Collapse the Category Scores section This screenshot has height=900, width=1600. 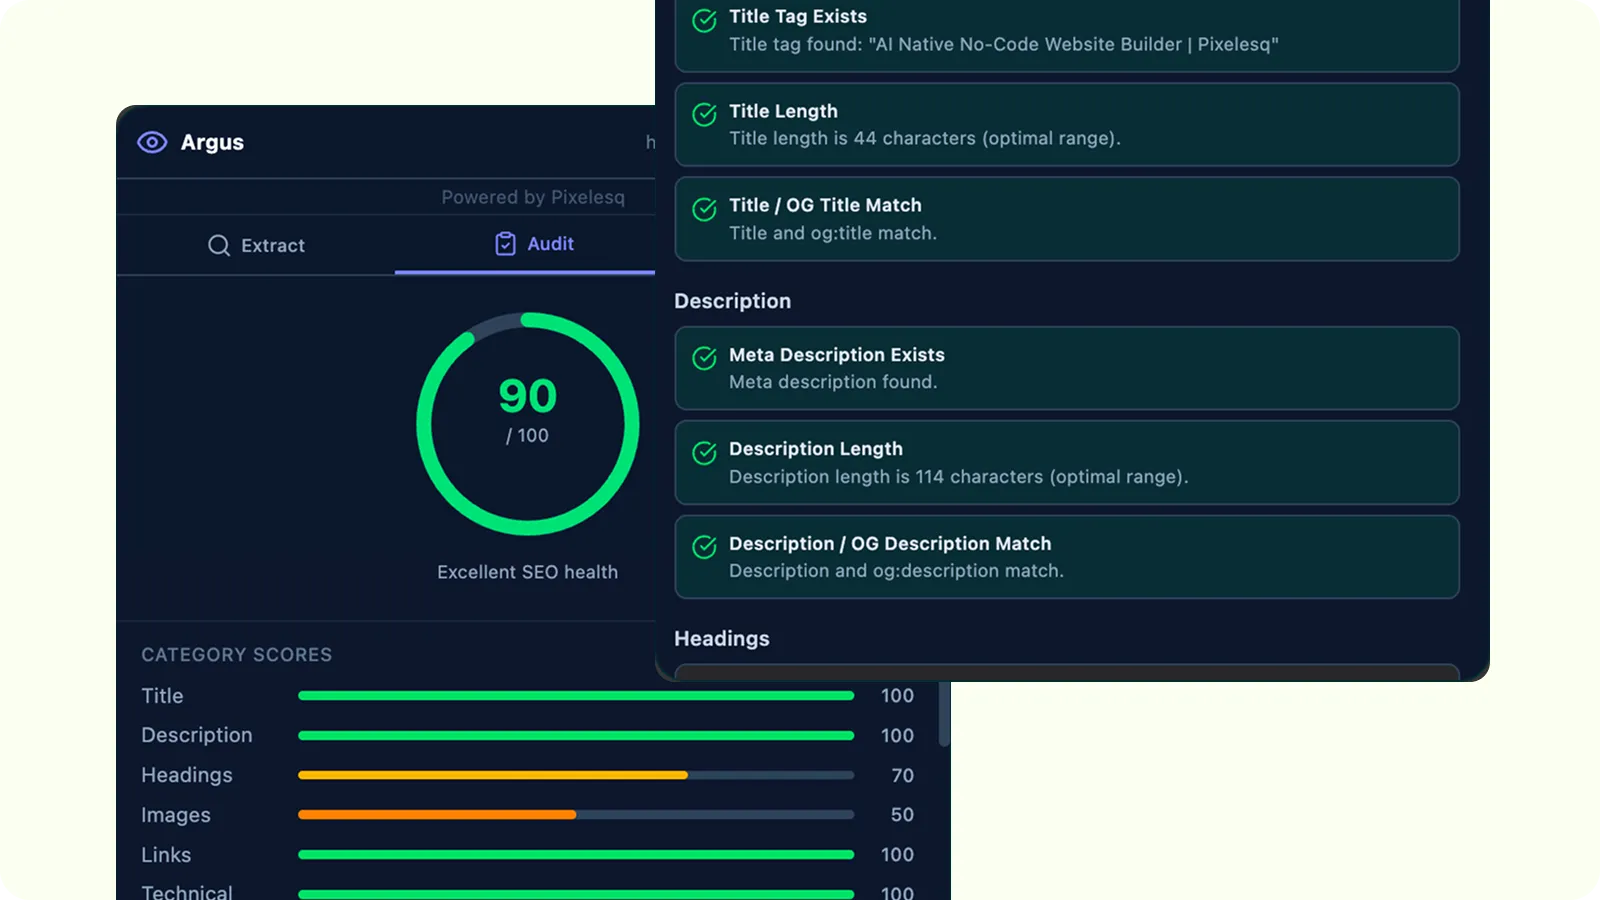pyautogui.click(x=236, y=655)
